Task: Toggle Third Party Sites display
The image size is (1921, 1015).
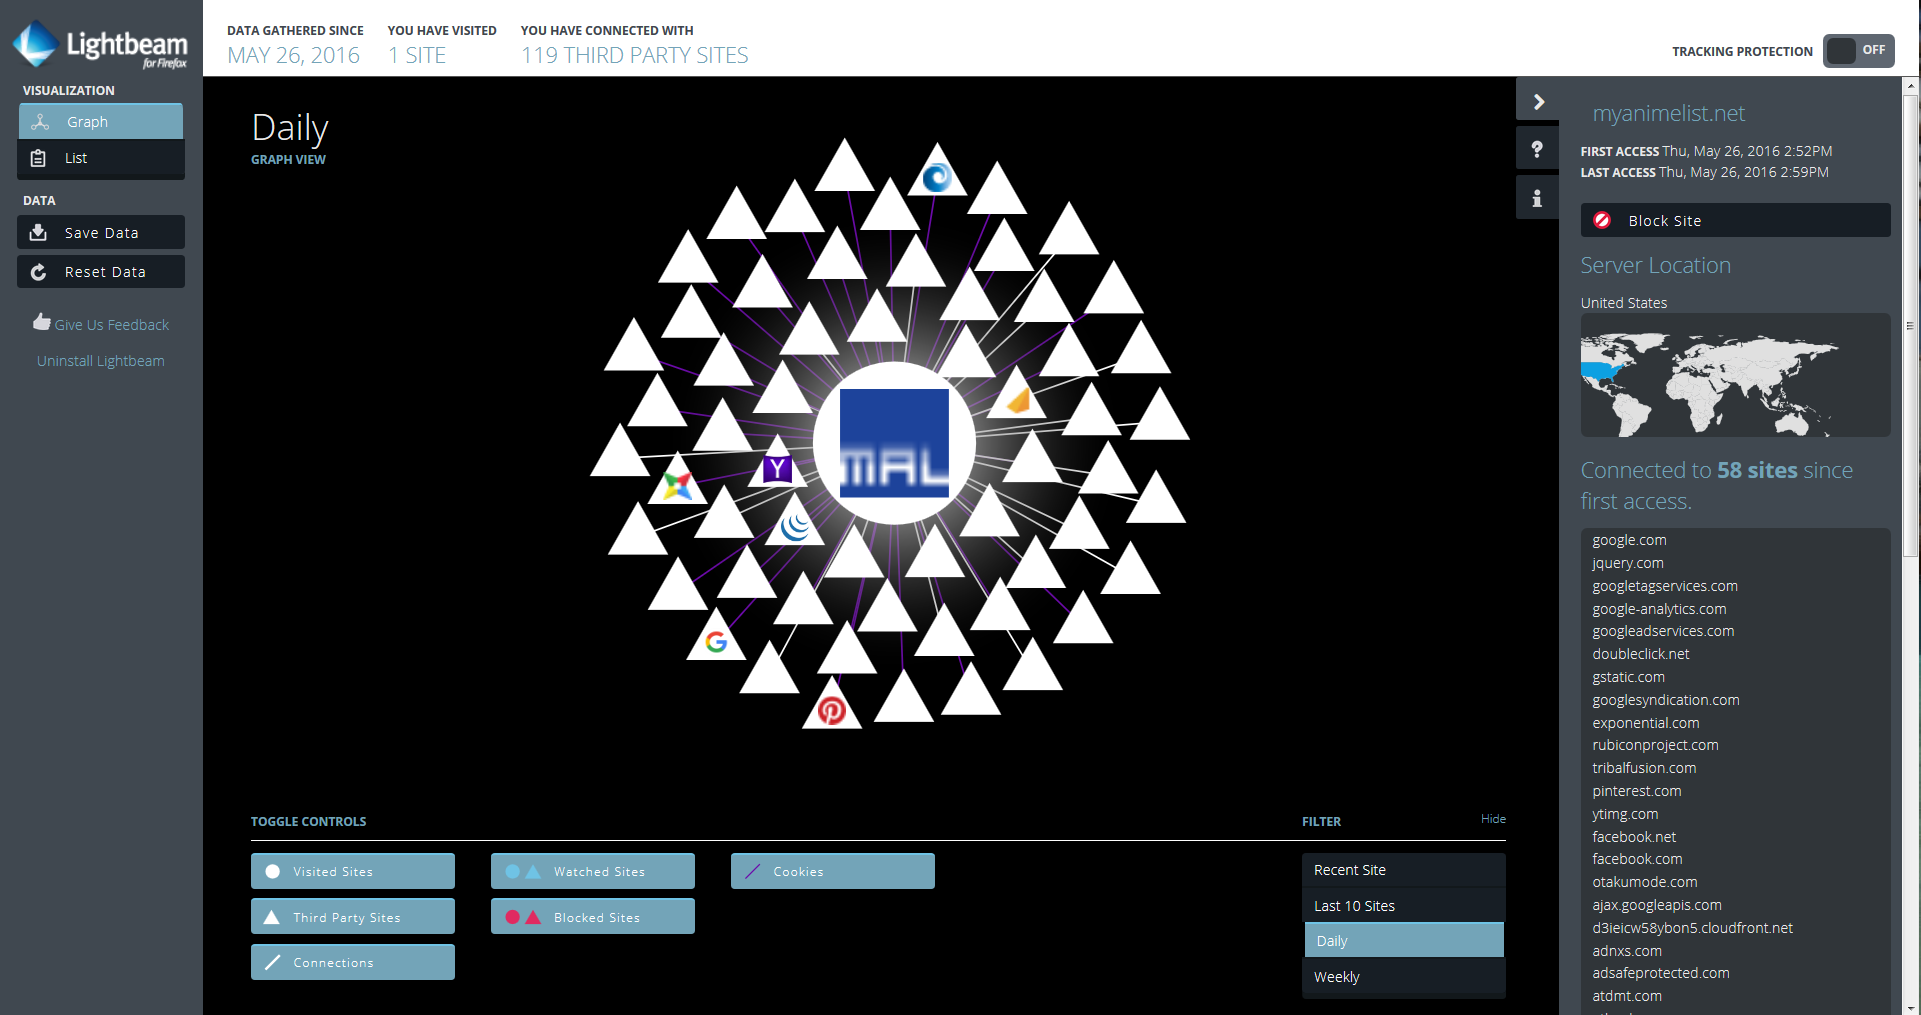Action: (353, 917)
